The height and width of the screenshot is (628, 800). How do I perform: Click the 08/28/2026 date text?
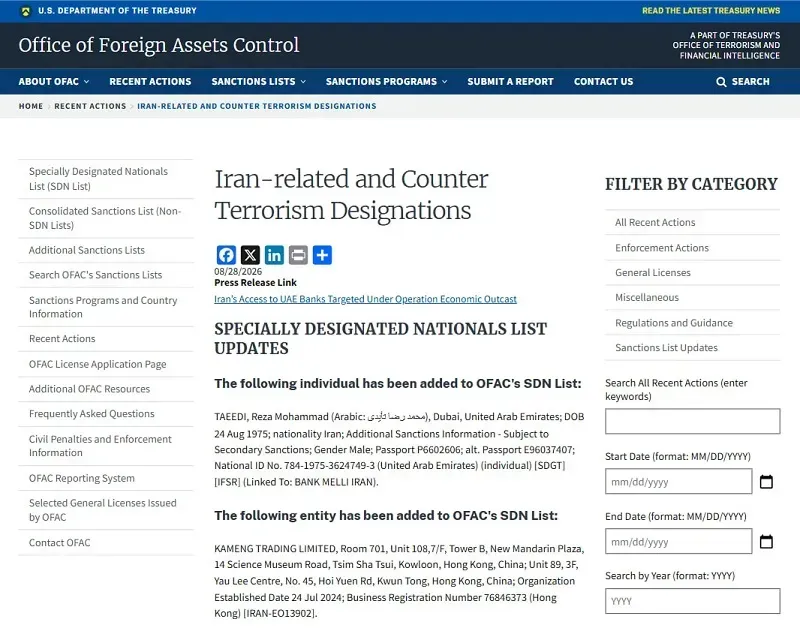coord(238,271)
